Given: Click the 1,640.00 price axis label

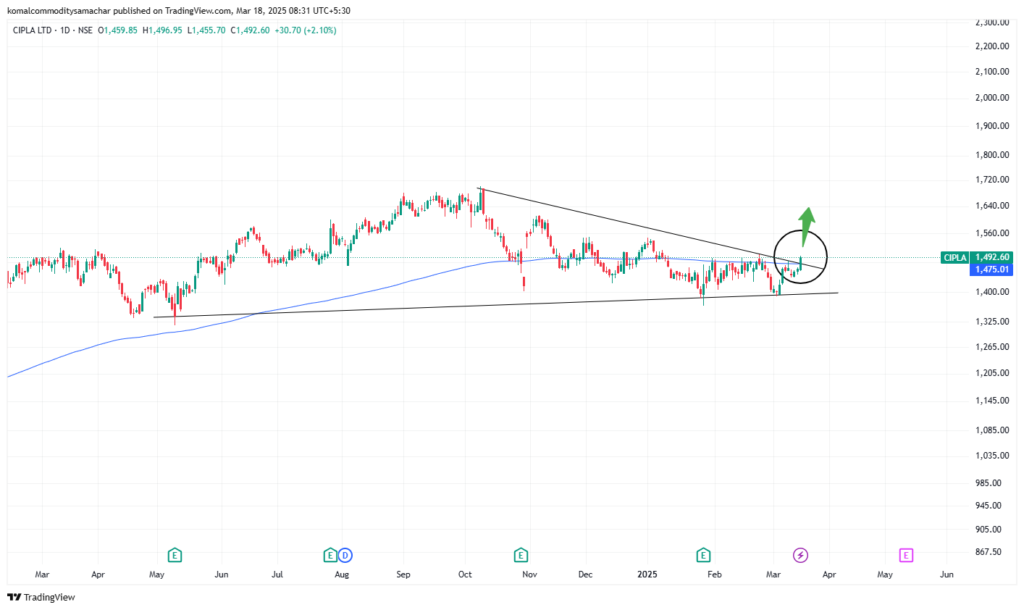Looking at the screenshot, I should [991, 205].
